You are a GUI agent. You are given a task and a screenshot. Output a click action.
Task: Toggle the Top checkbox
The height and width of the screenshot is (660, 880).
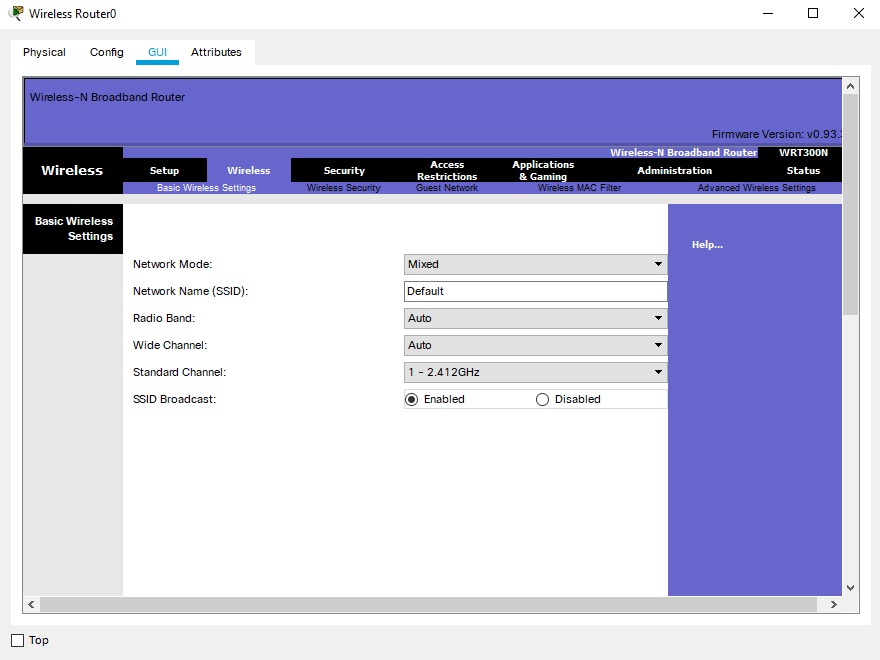(18, 640)
